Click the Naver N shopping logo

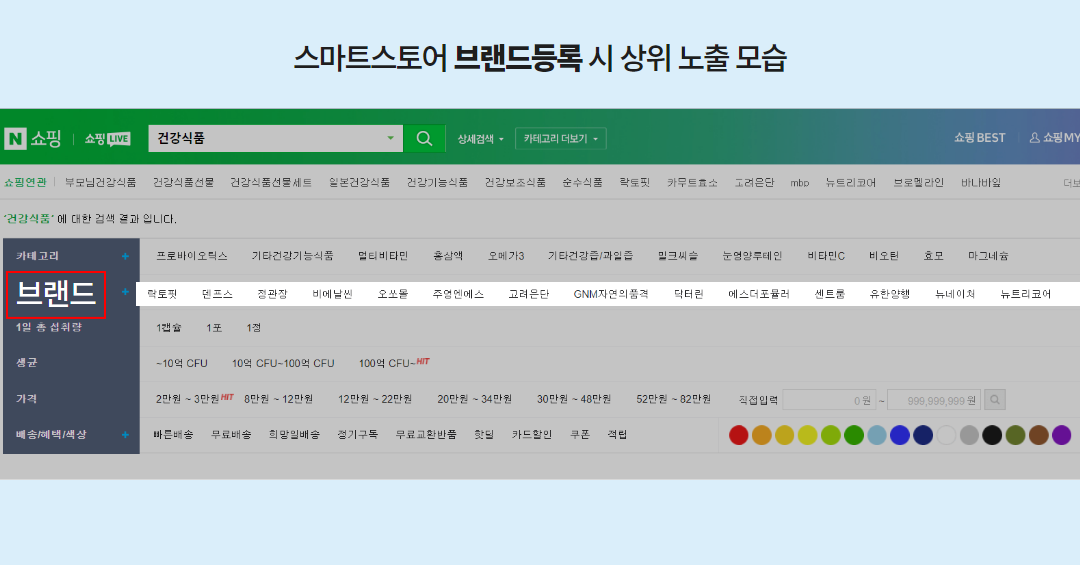pos(32,138)
